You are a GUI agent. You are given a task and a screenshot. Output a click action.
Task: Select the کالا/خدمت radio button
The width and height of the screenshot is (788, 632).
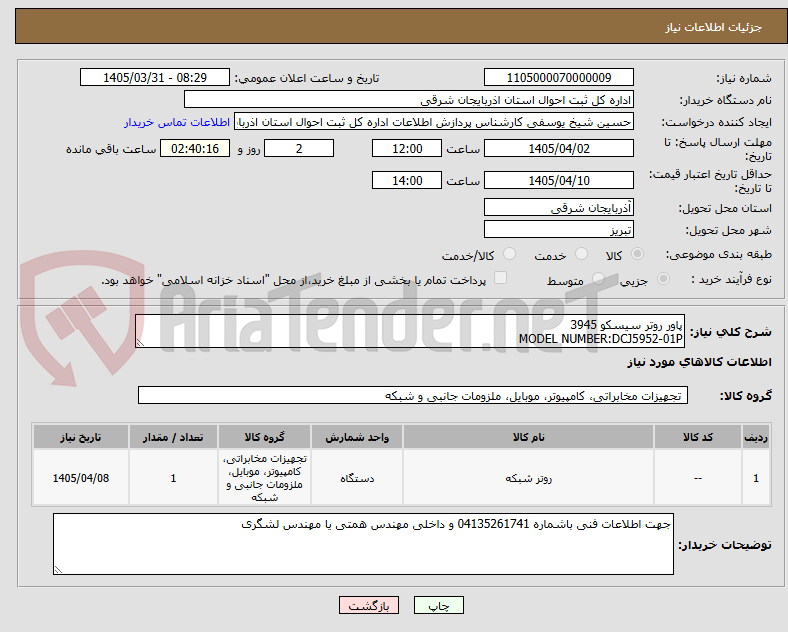[x=510, y=254]
